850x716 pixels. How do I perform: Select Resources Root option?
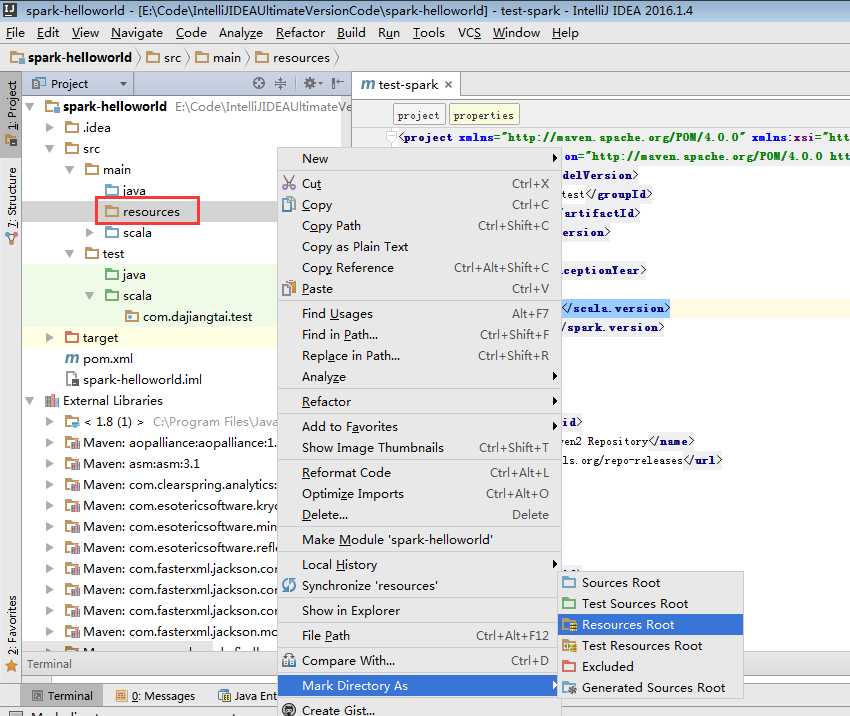[x=651, y=624]
